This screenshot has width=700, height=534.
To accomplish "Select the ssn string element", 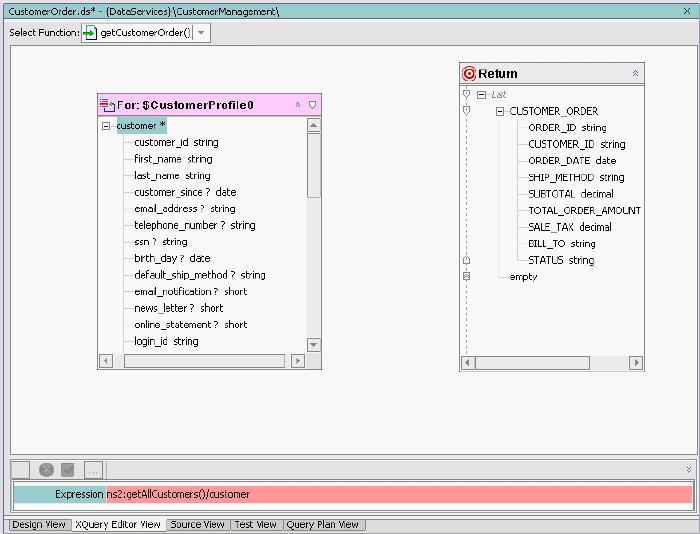I will (x=161, y=242).
